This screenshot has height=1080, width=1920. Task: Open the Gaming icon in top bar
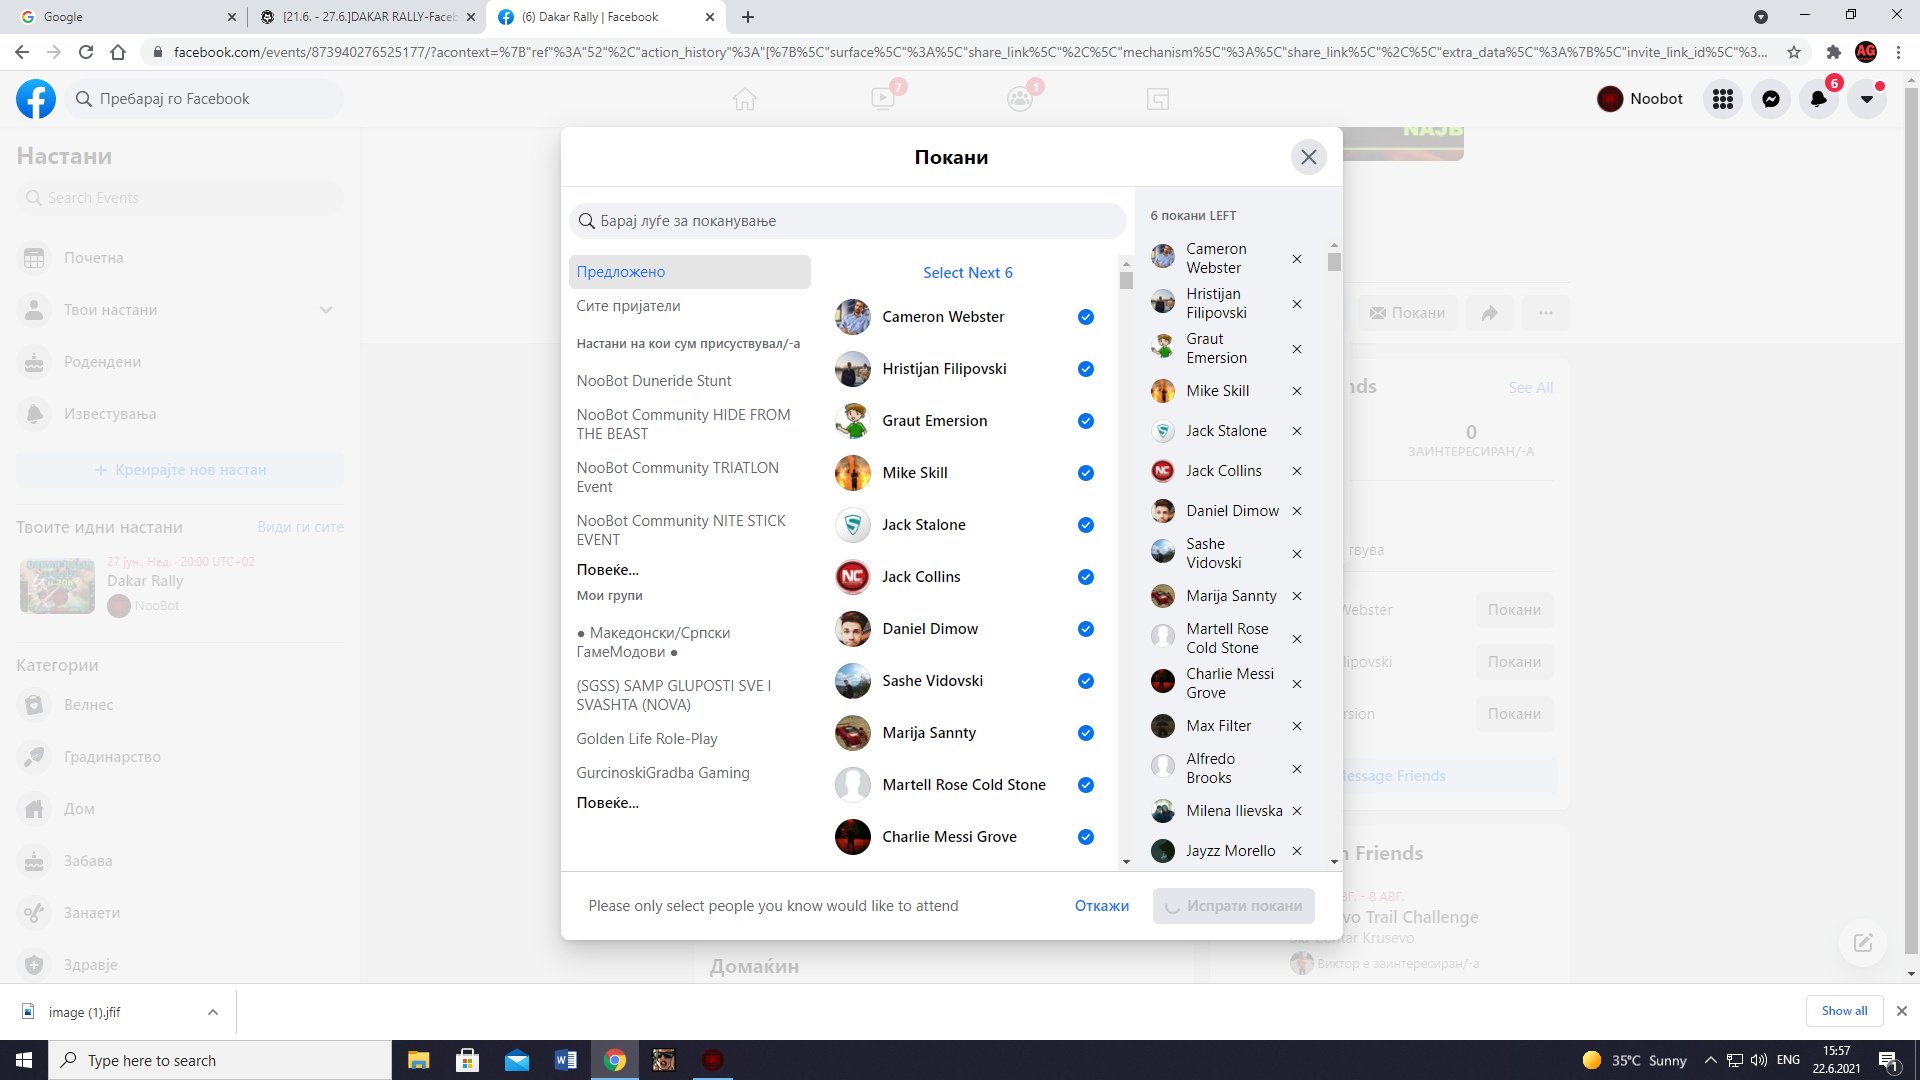tap(1158, 99)
